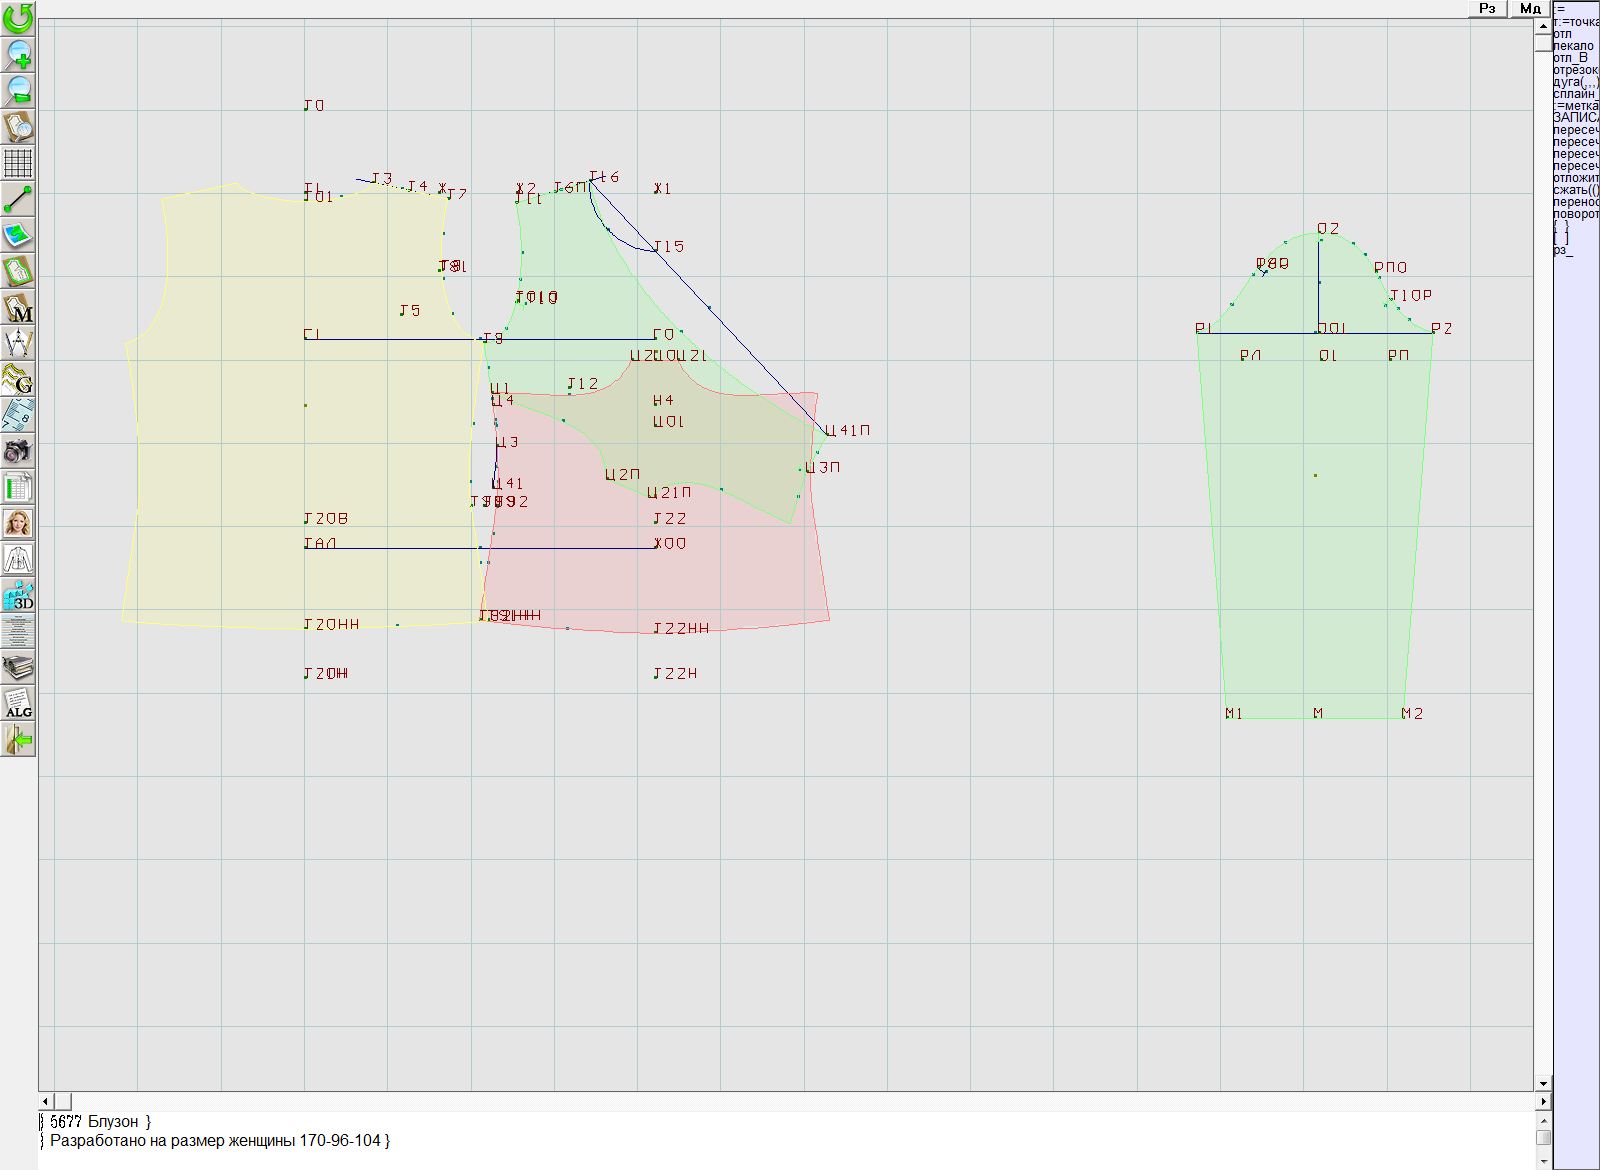This screenshot has height=1170, width=1600.
Task: Select the 'лекало' operator in the list
Action: 1574,46
